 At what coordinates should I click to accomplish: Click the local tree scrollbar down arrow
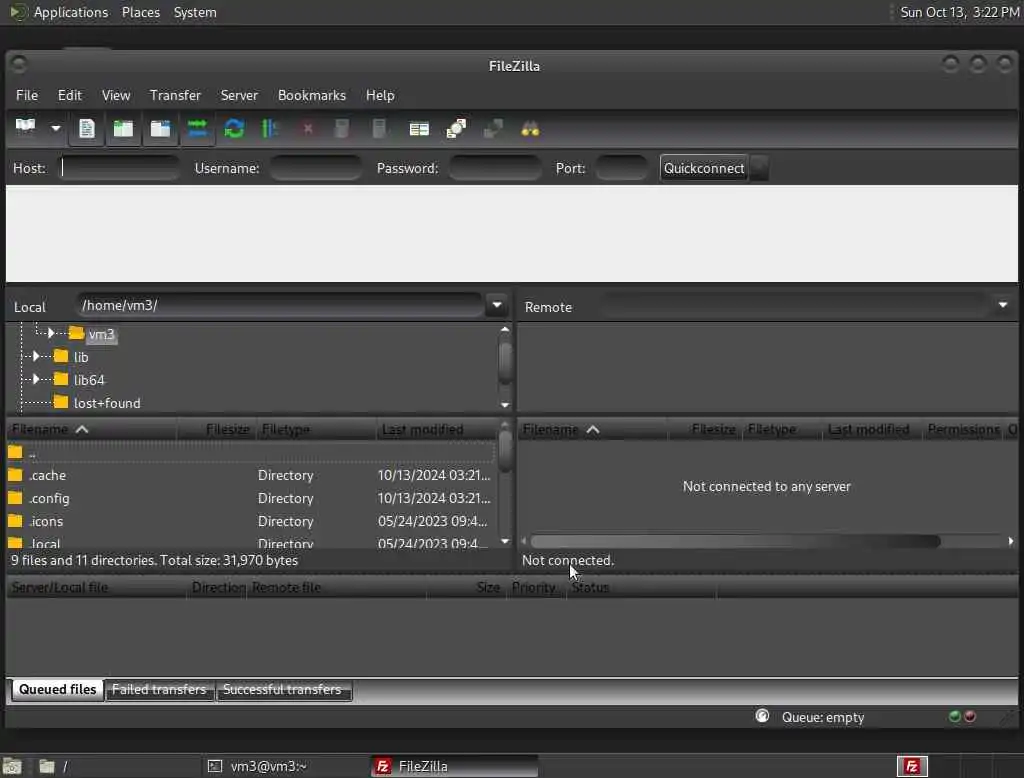click(505, 405)
